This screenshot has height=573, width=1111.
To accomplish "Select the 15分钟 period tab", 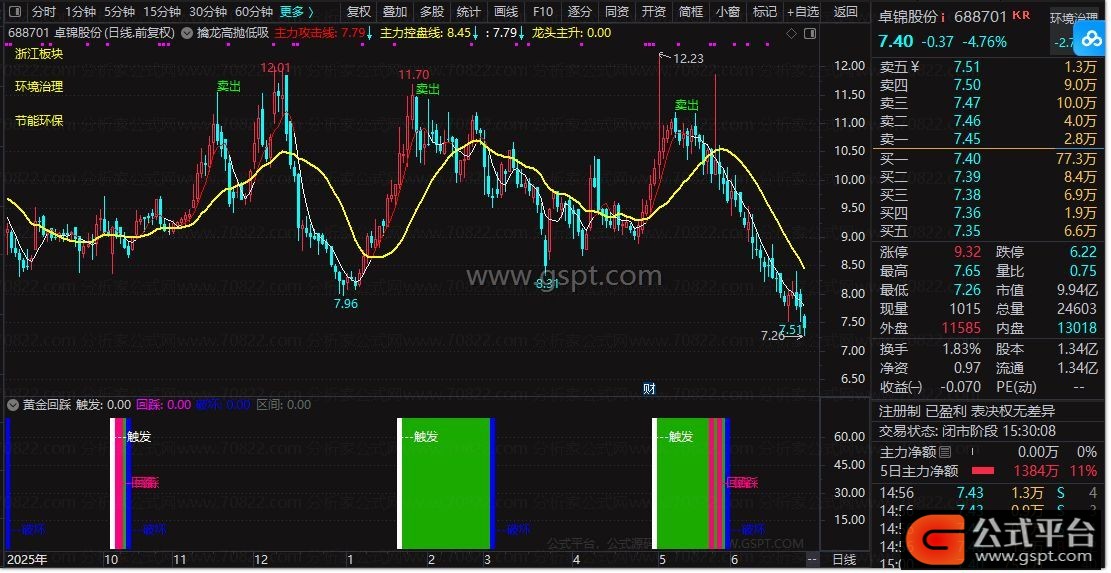I will [x=162, y=12].
